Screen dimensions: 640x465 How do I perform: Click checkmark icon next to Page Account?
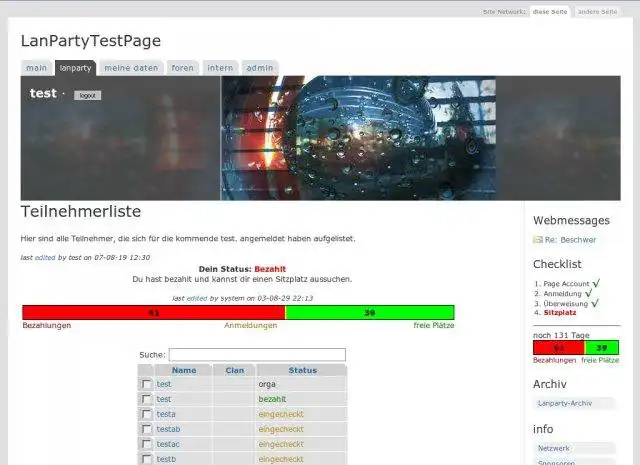click(x=596, y=283)
